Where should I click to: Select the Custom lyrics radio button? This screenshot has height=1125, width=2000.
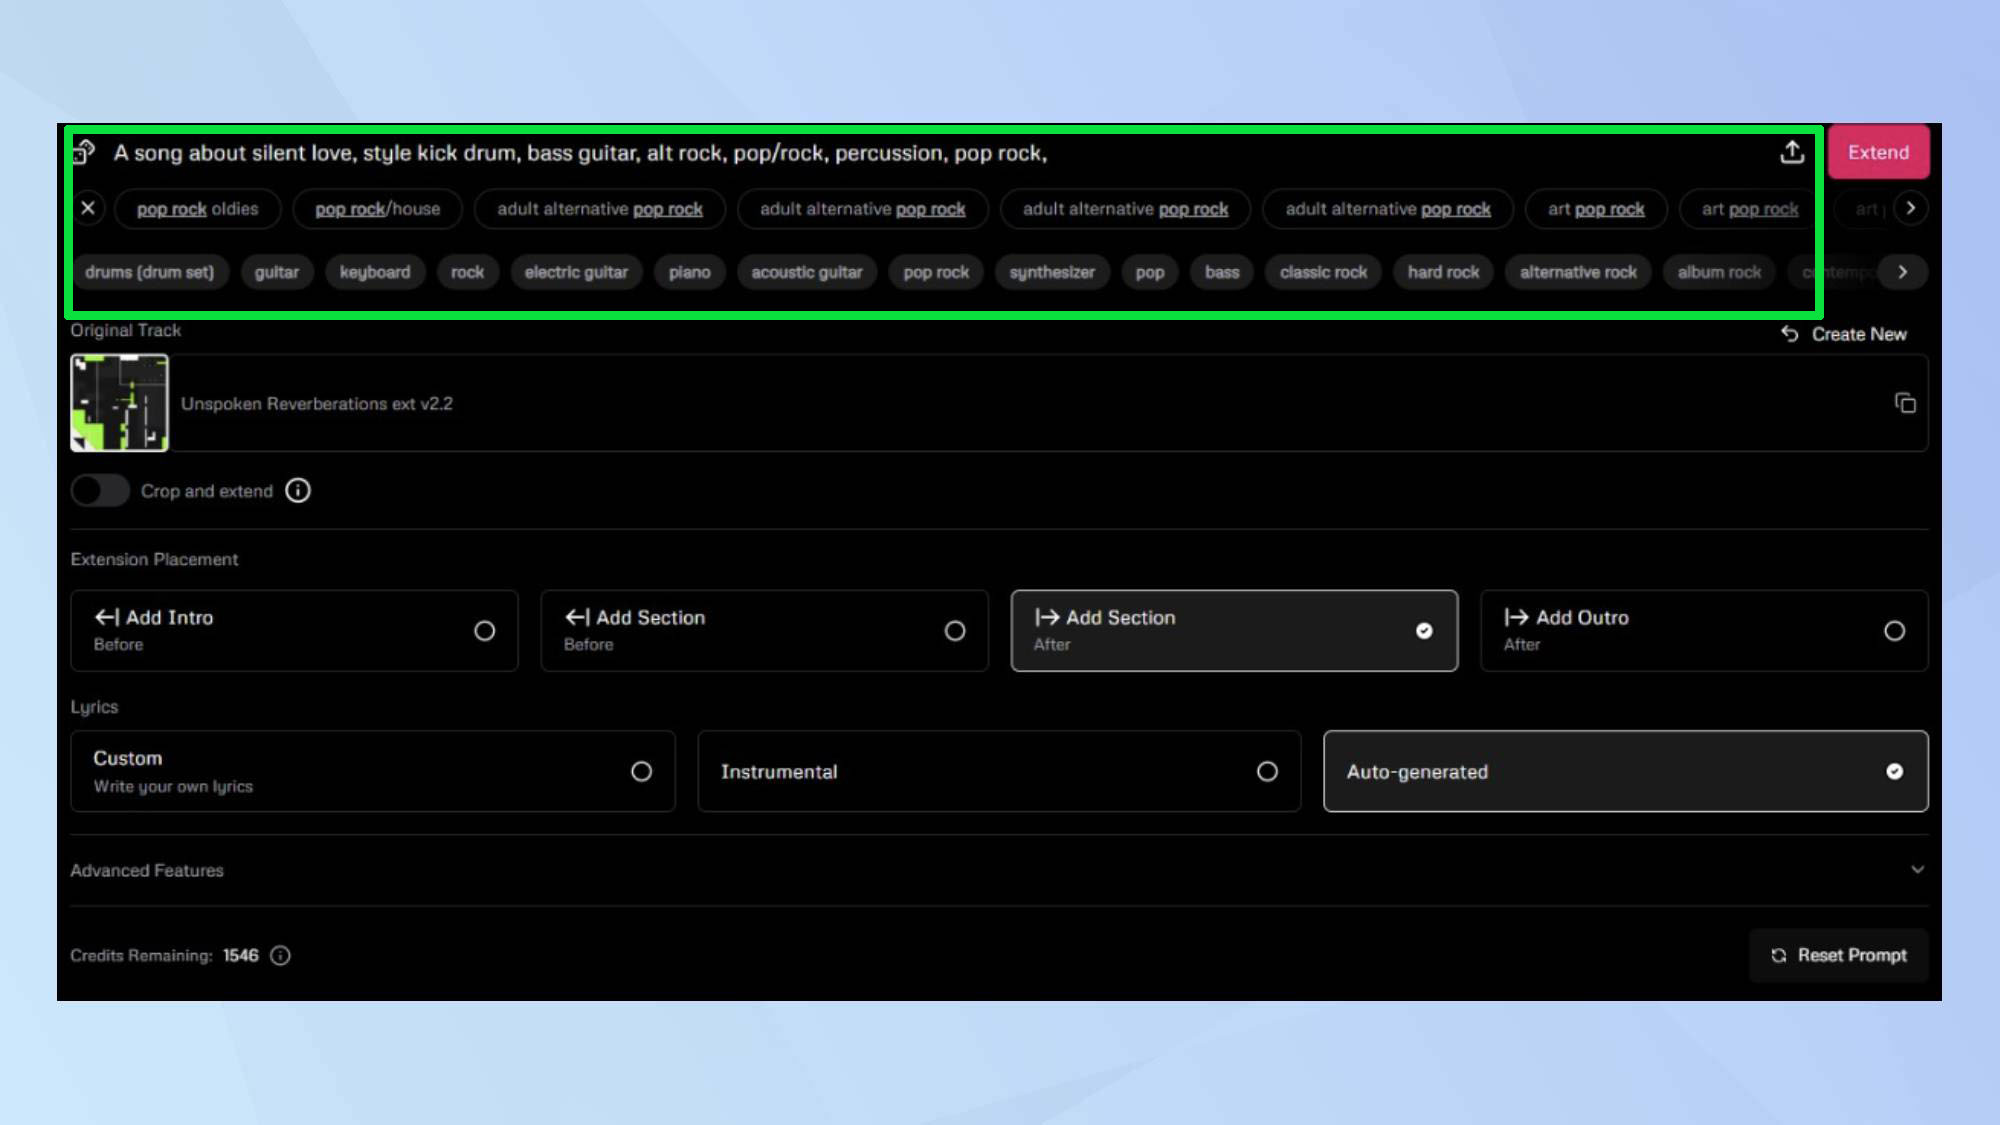click(x=640, y=771)
